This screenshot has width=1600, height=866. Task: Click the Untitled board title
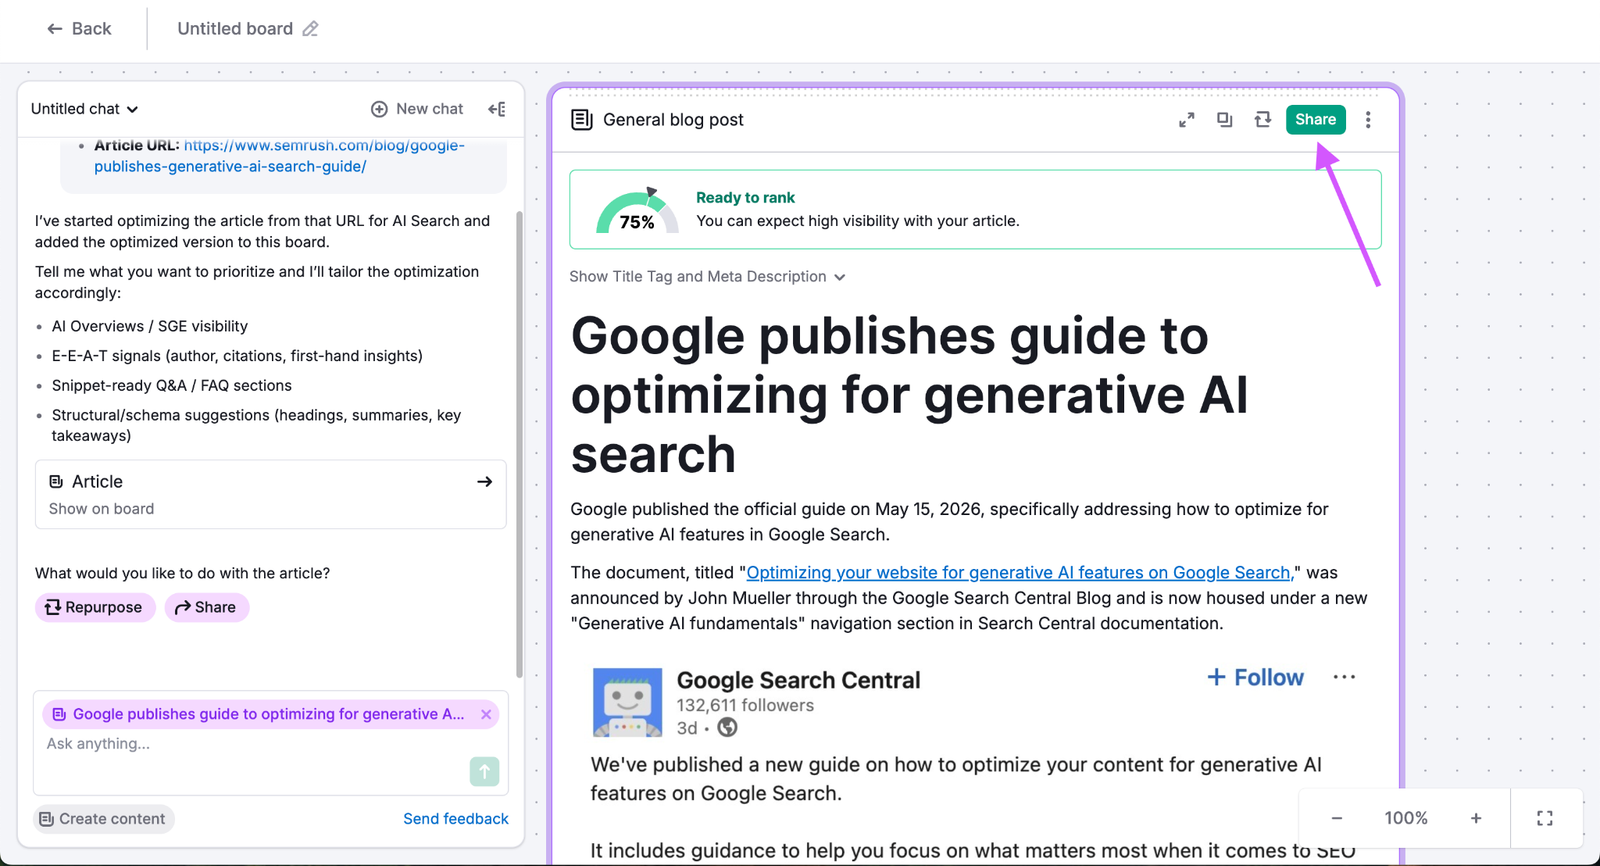[x=235, y=29]
